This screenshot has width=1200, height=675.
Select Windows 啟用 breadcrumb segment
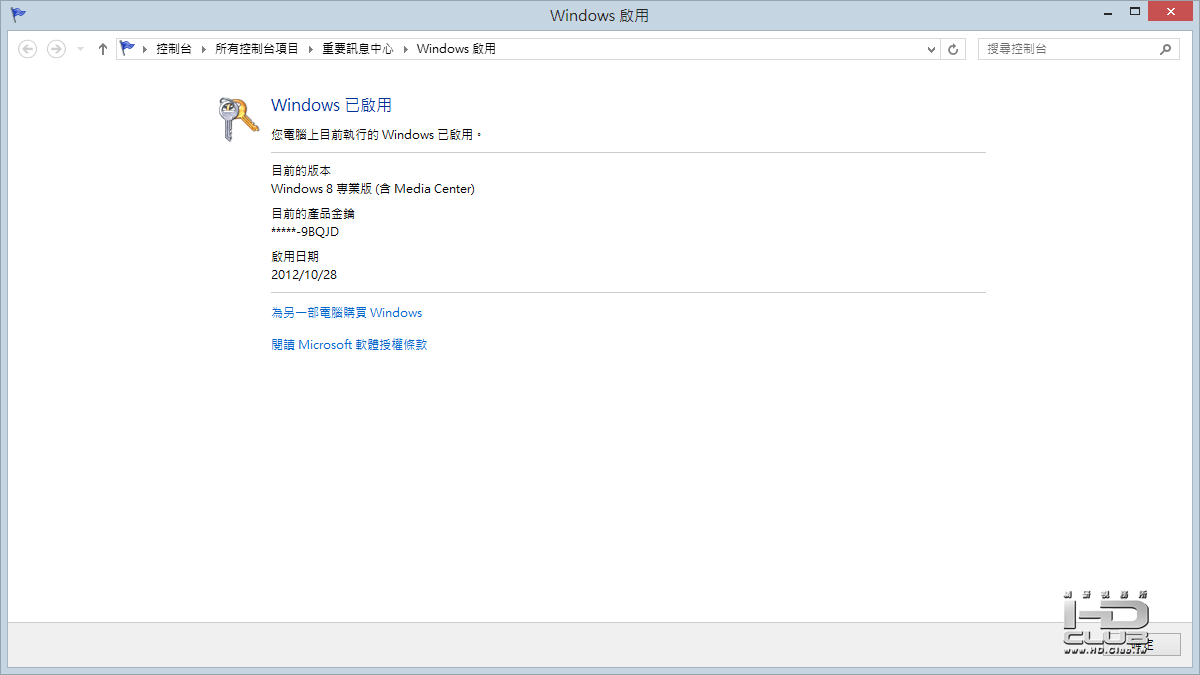click(456, 49)
